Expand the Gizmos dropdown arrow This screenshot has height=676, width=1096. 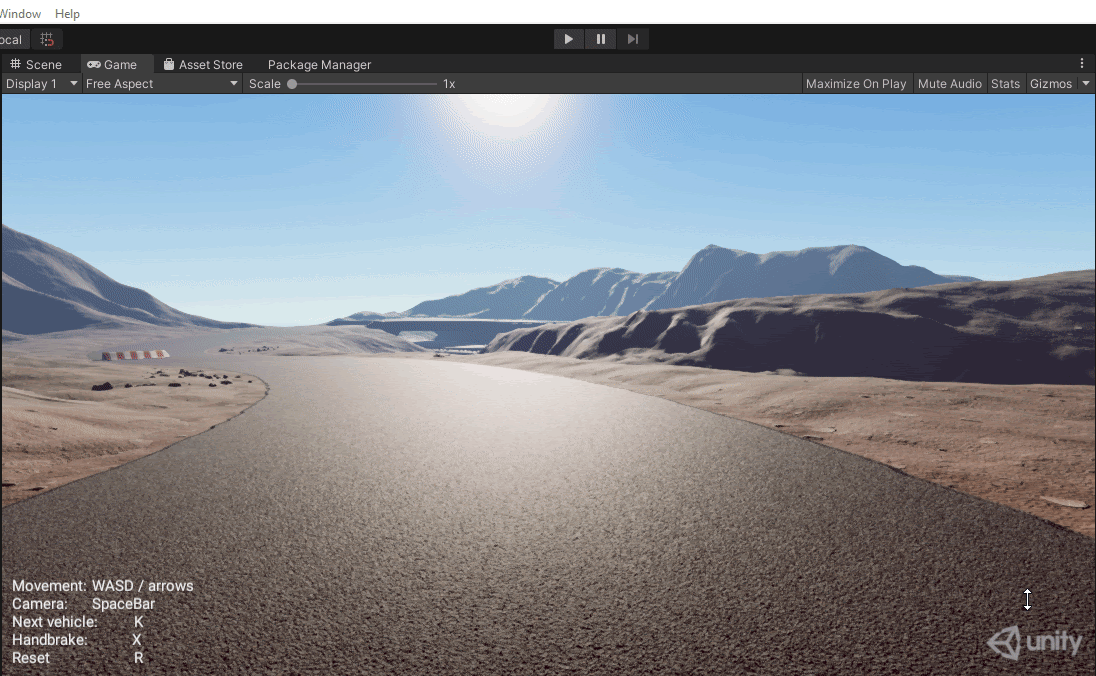tap(1086, 84)
